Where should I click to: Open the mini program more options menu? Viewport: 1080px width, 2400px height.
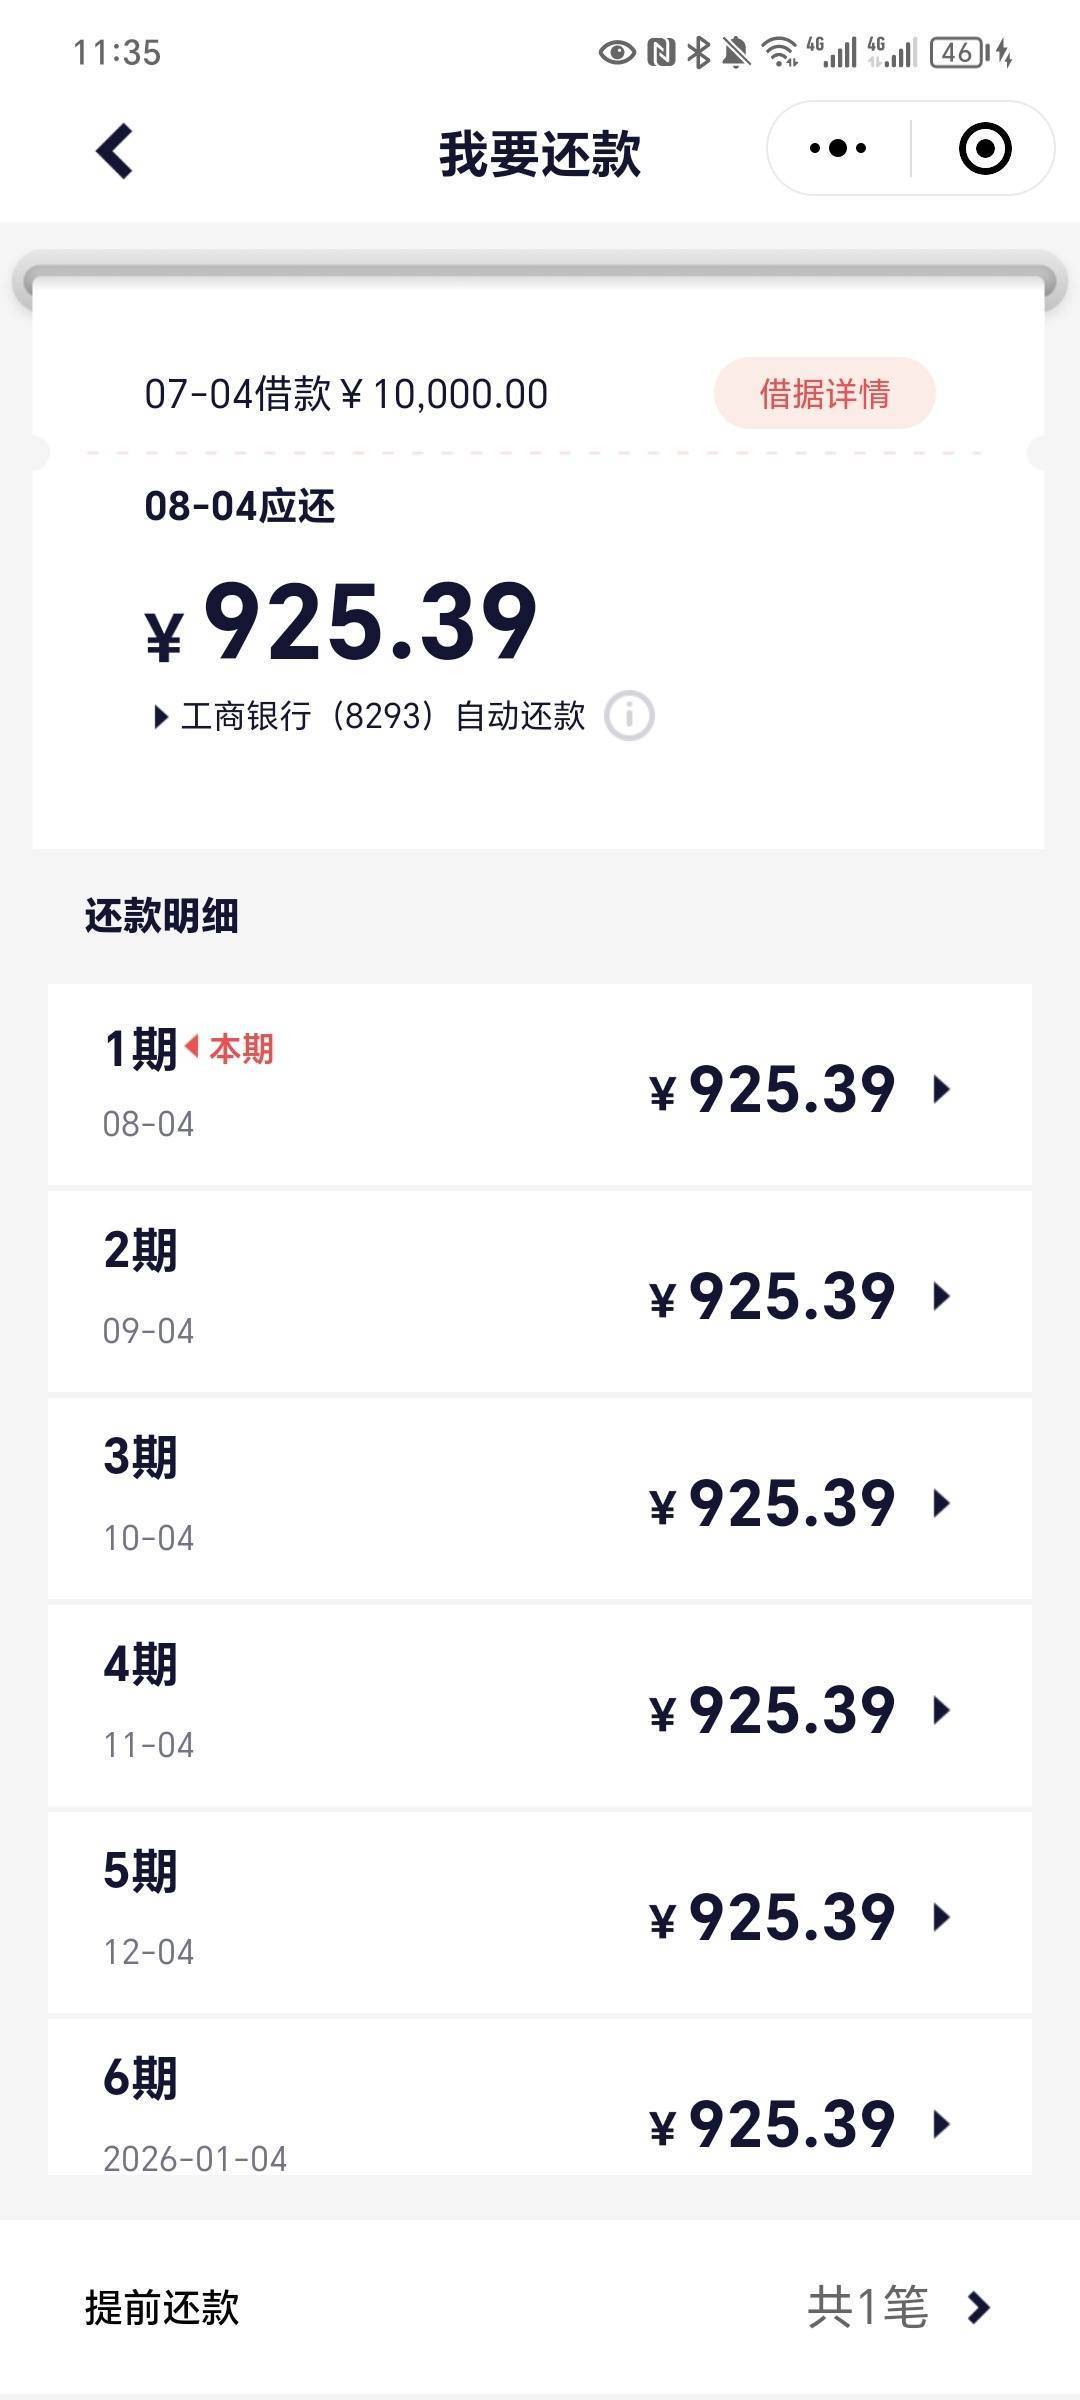pos(838,149)
